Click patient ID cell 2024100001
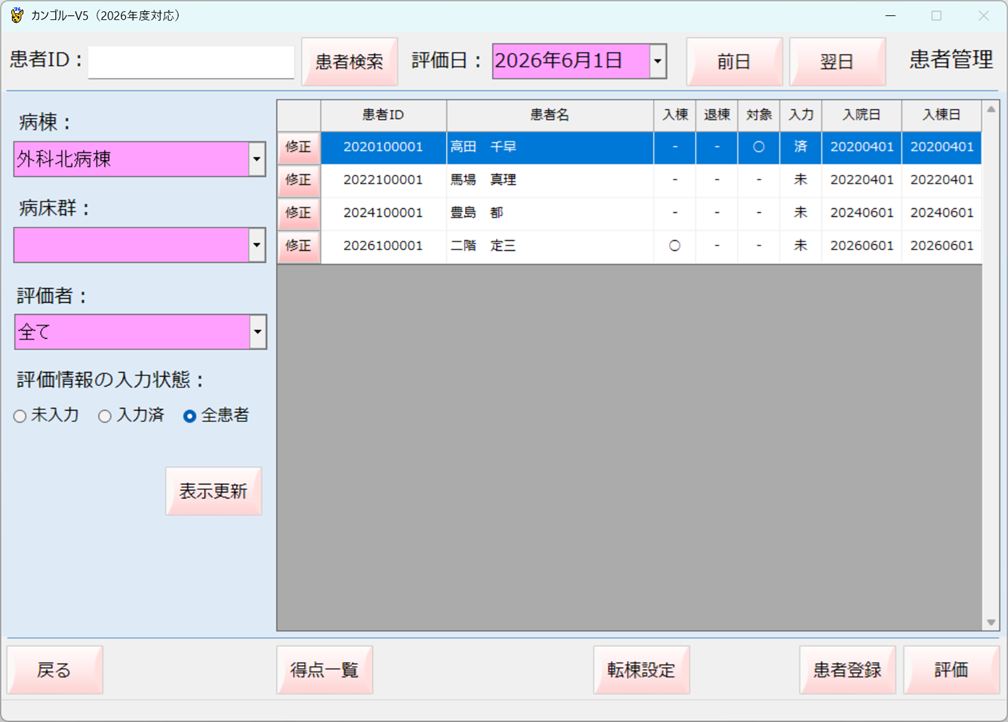The image size is (1008, 722). point(383,213)
